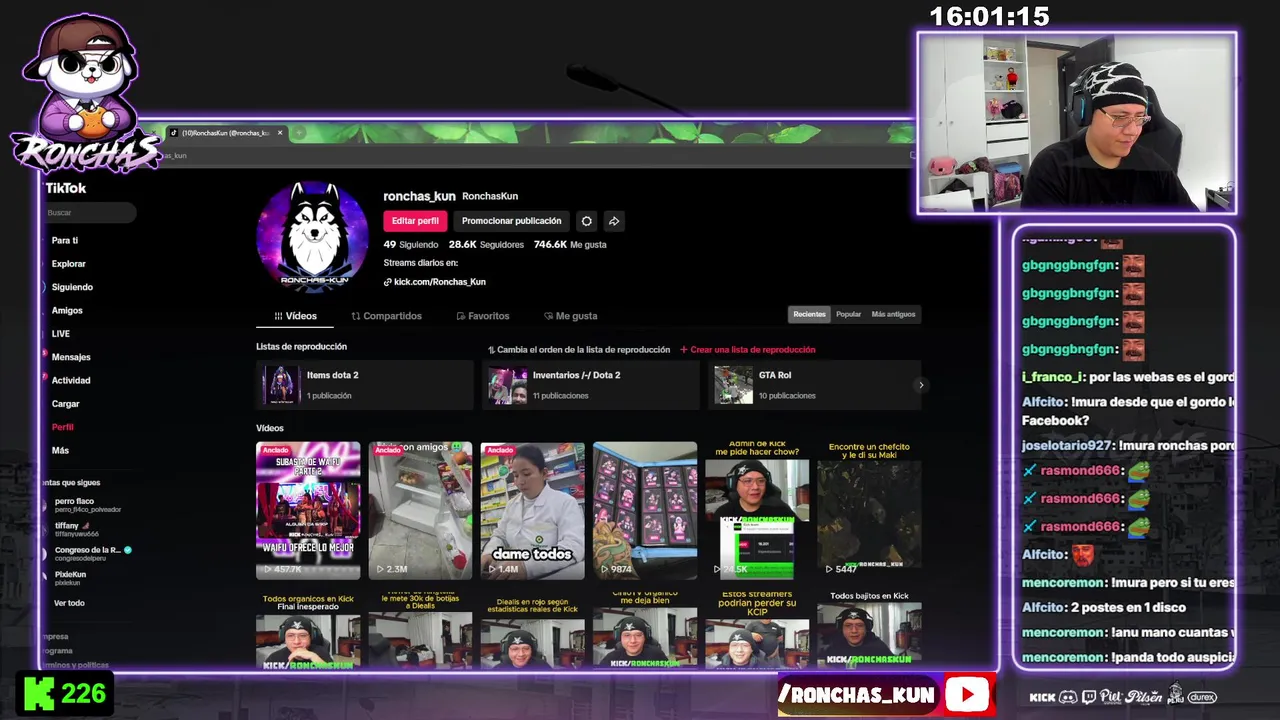Click Cambia el orden de la lista de reproducción
Viewport: 1280px width, 720px height.
click(x=579, y=350)
